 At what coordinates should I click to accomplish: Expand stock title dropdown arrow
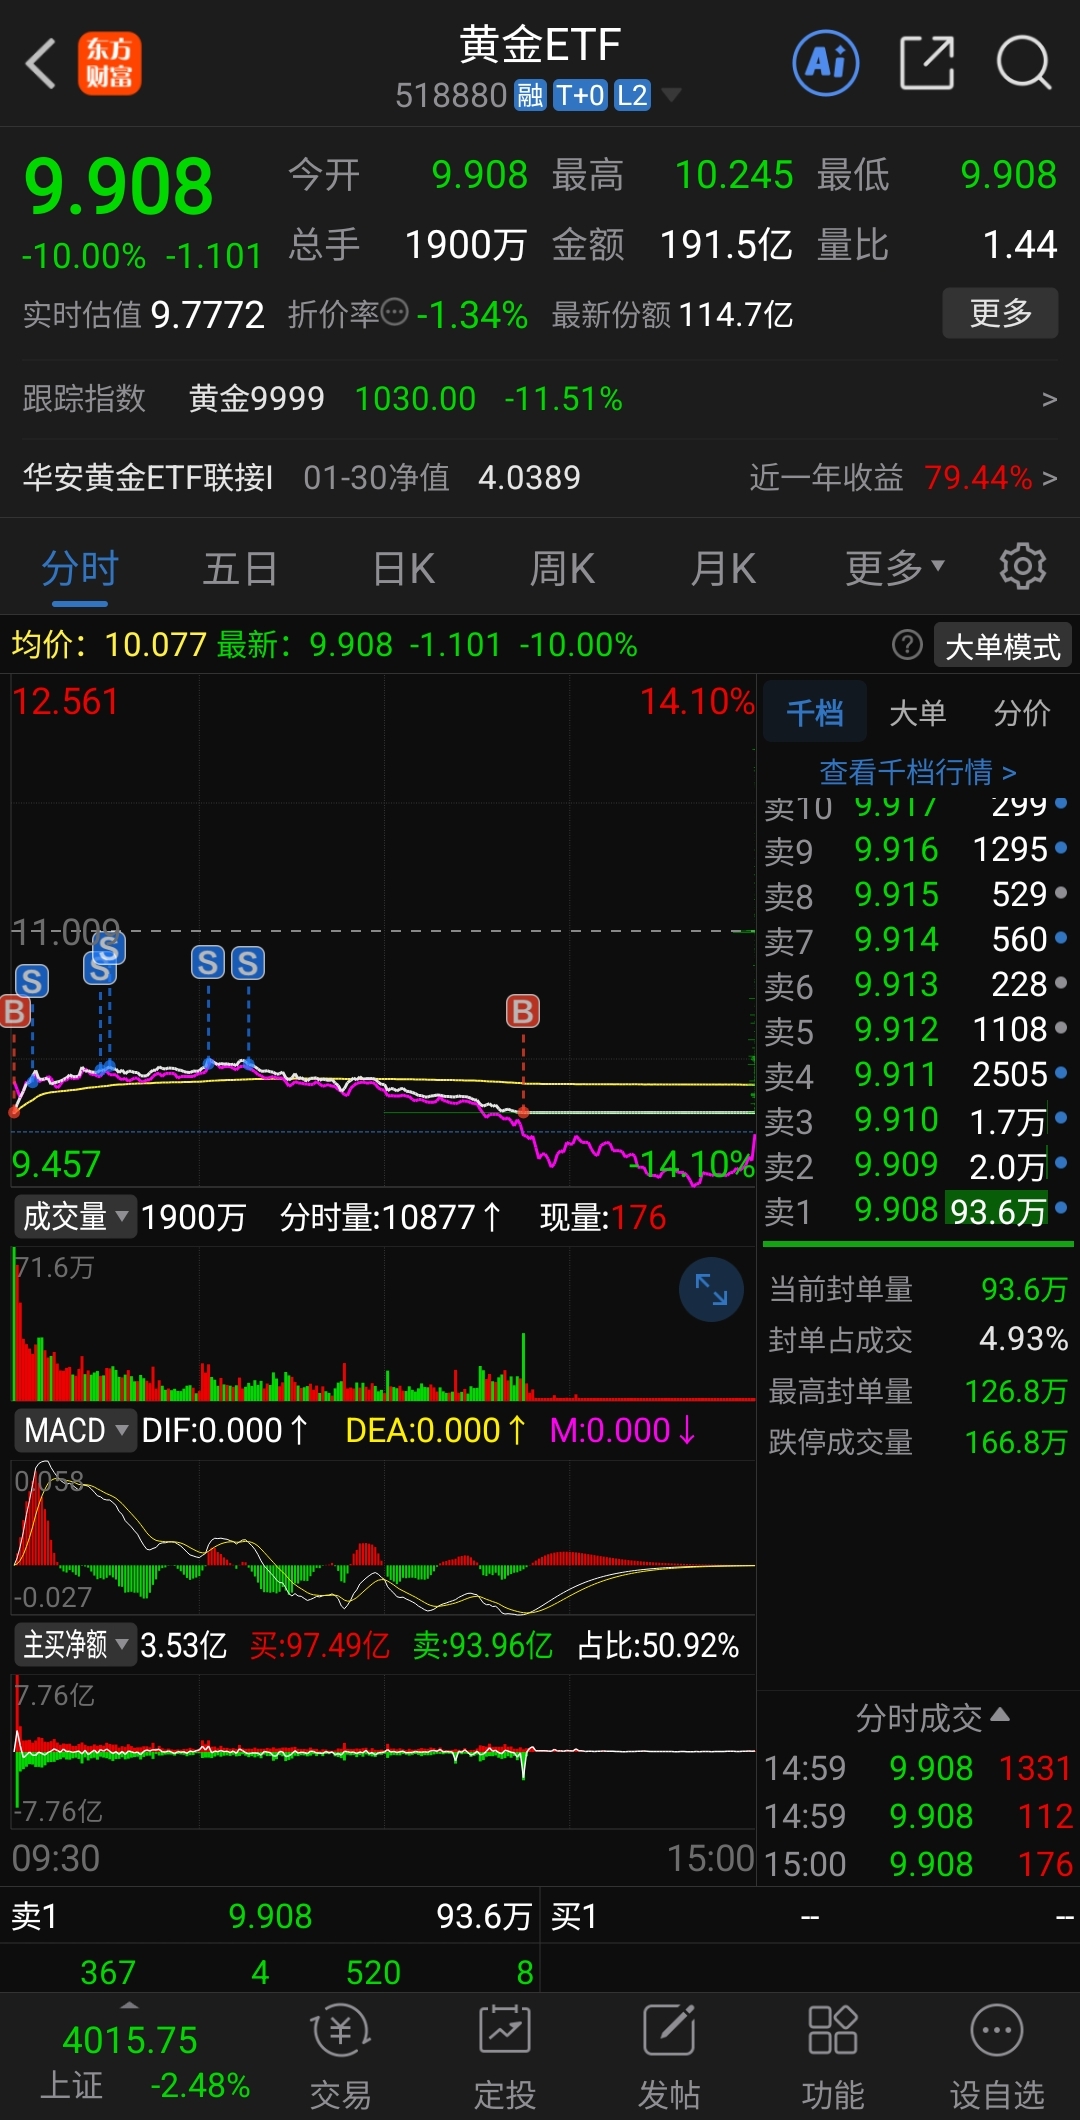672,95
